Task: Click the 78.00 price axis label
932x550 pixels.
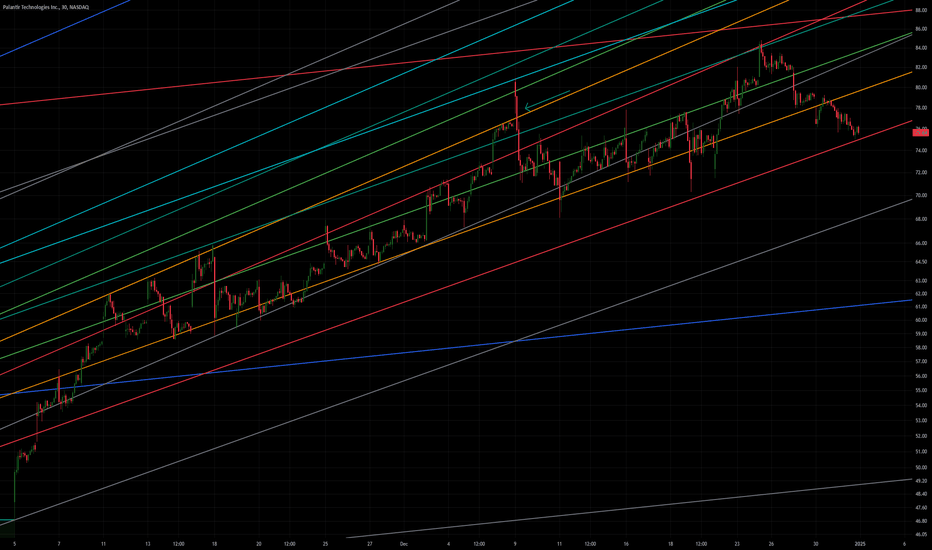Action: [921, 108]
